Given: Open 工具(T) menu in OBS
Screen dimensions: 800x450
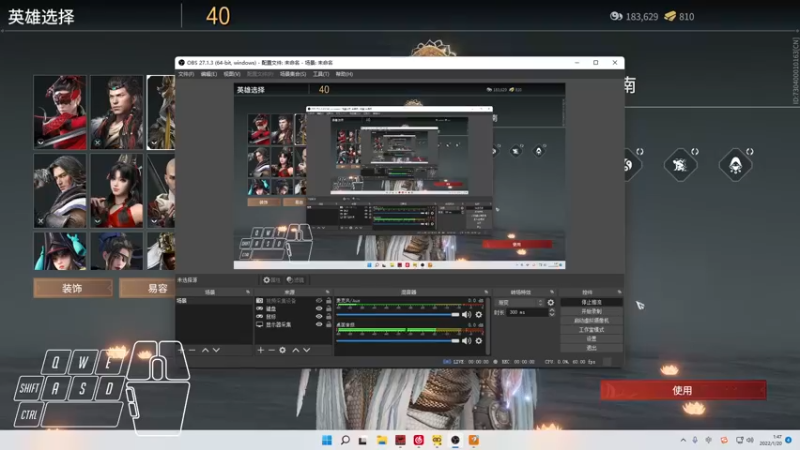Looking at the screenshot, I should point(321,74).
